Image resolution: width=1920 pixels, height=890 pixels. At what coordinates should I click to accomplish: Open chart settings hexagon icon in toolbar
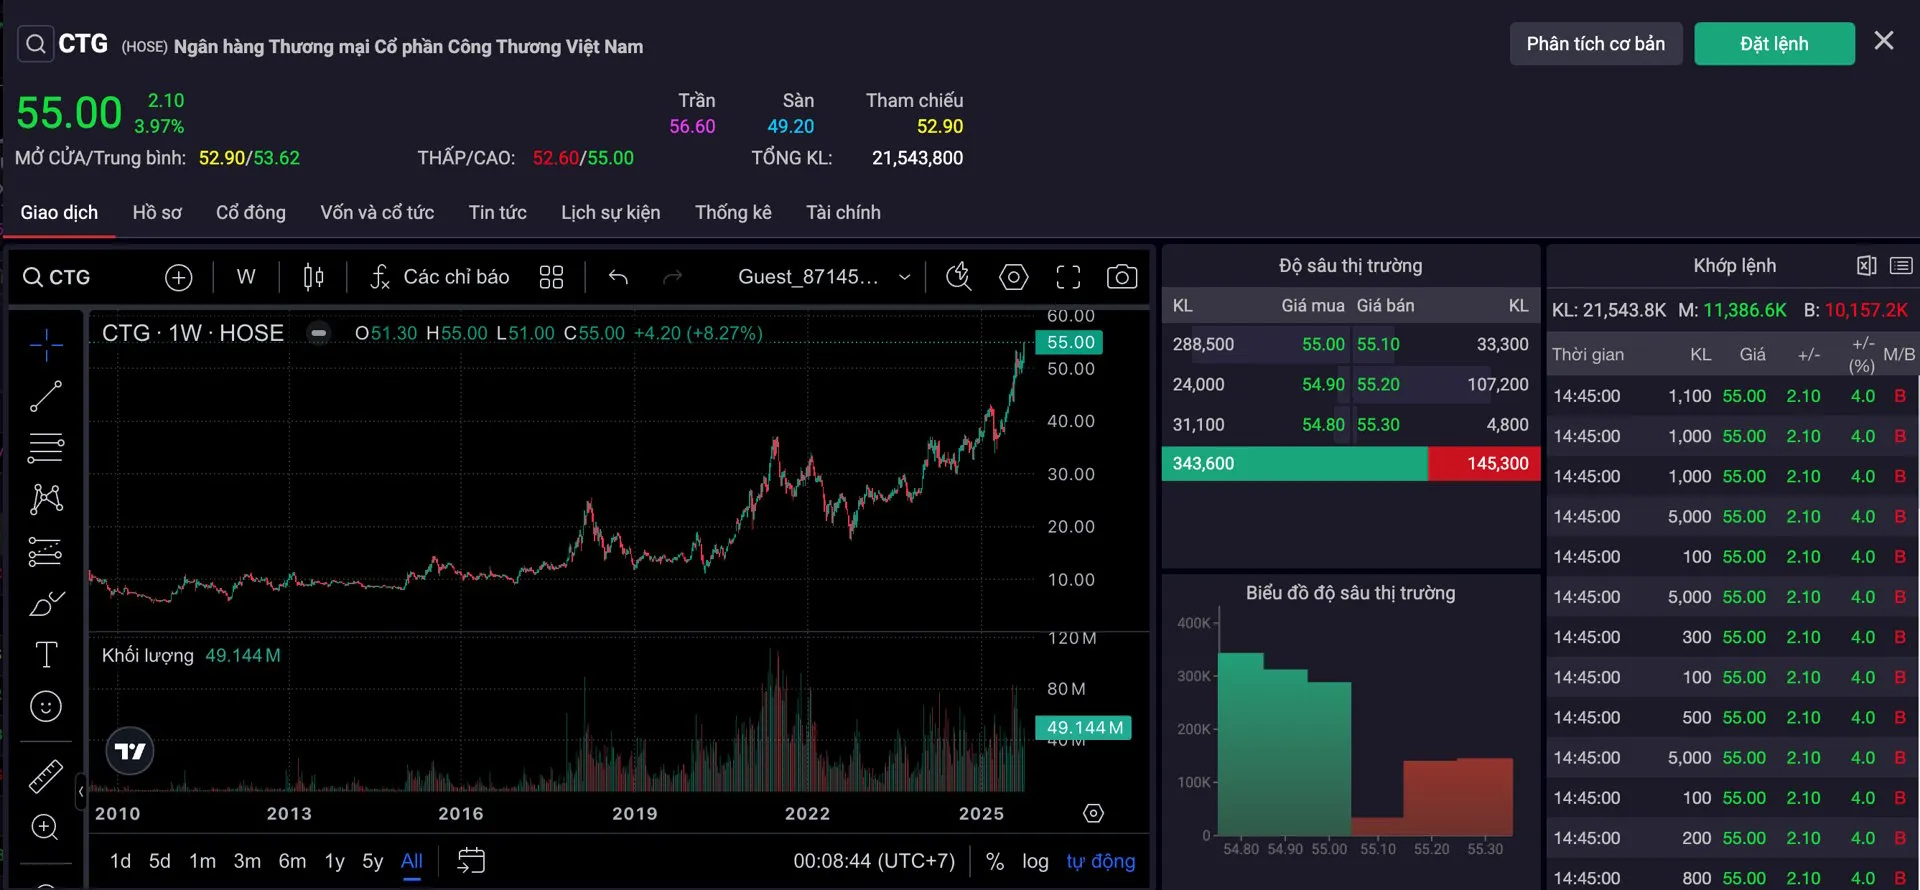pyautogui.click(x=1013, y=277)
